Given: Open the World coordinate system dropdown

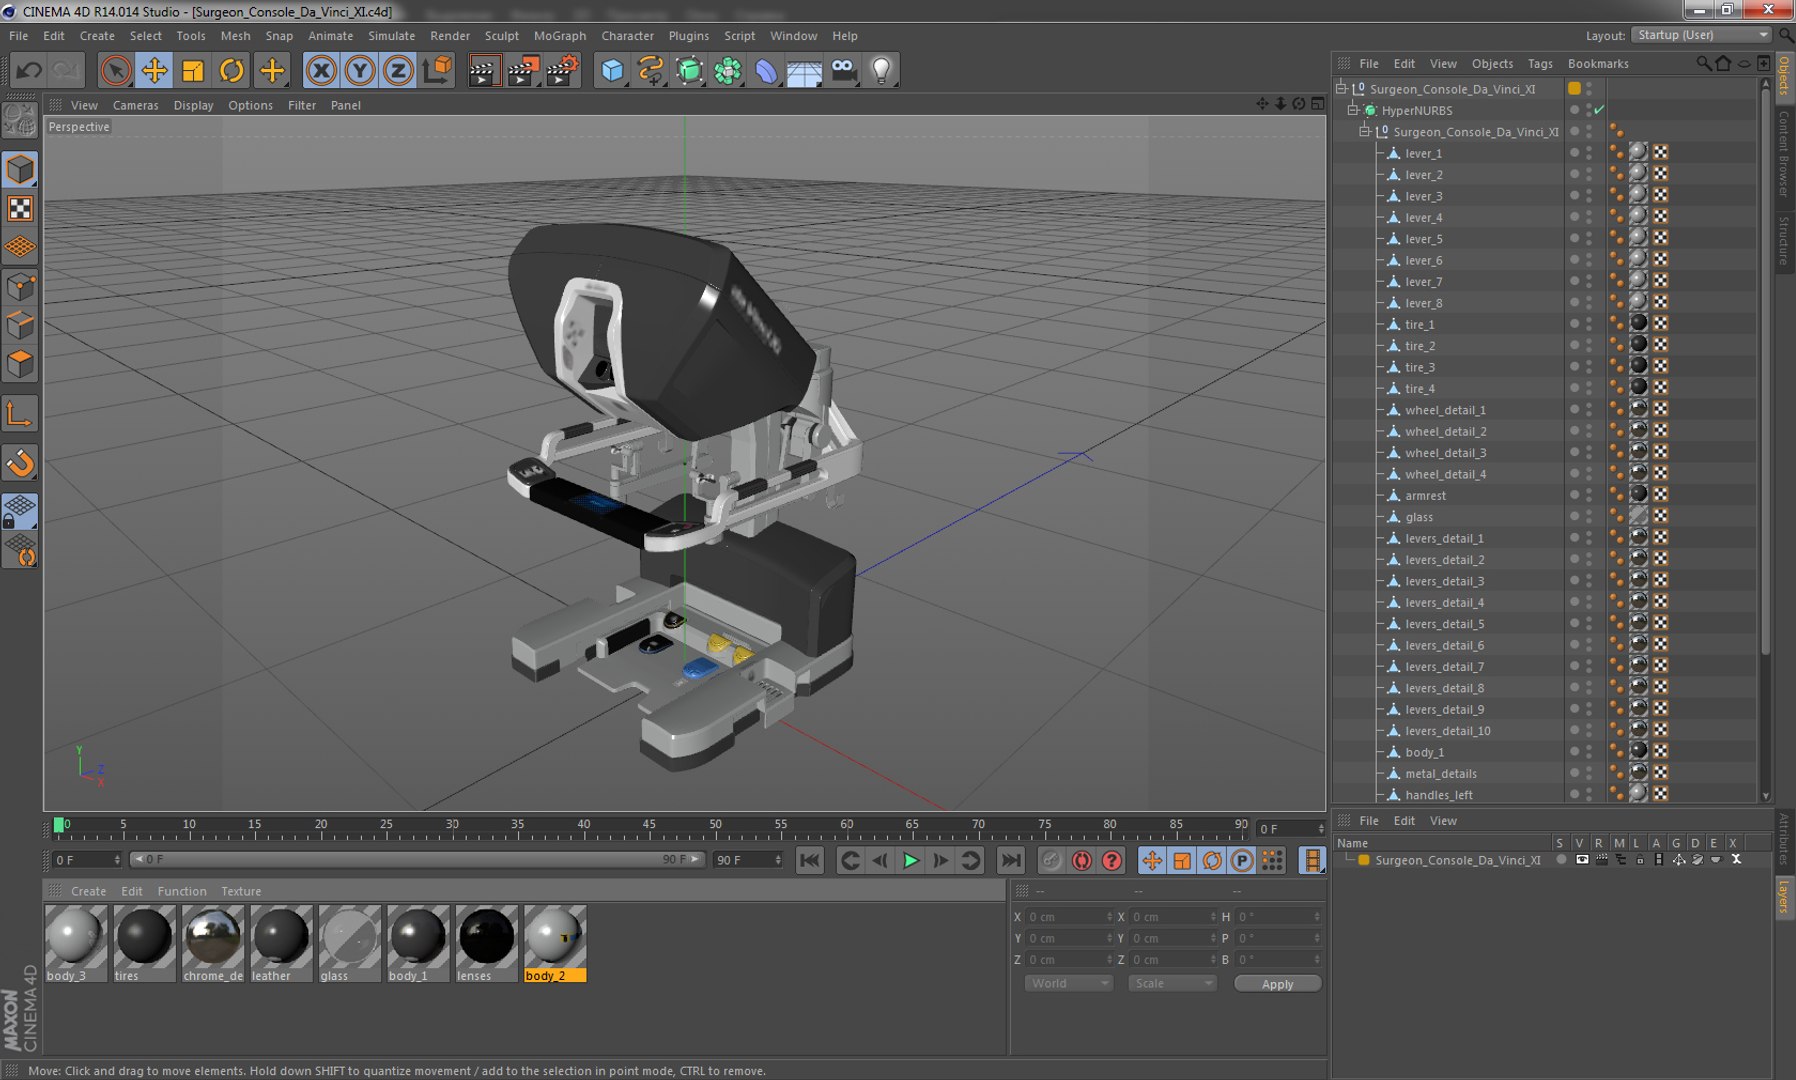Looking at the screenshot, I should 1069,983.
